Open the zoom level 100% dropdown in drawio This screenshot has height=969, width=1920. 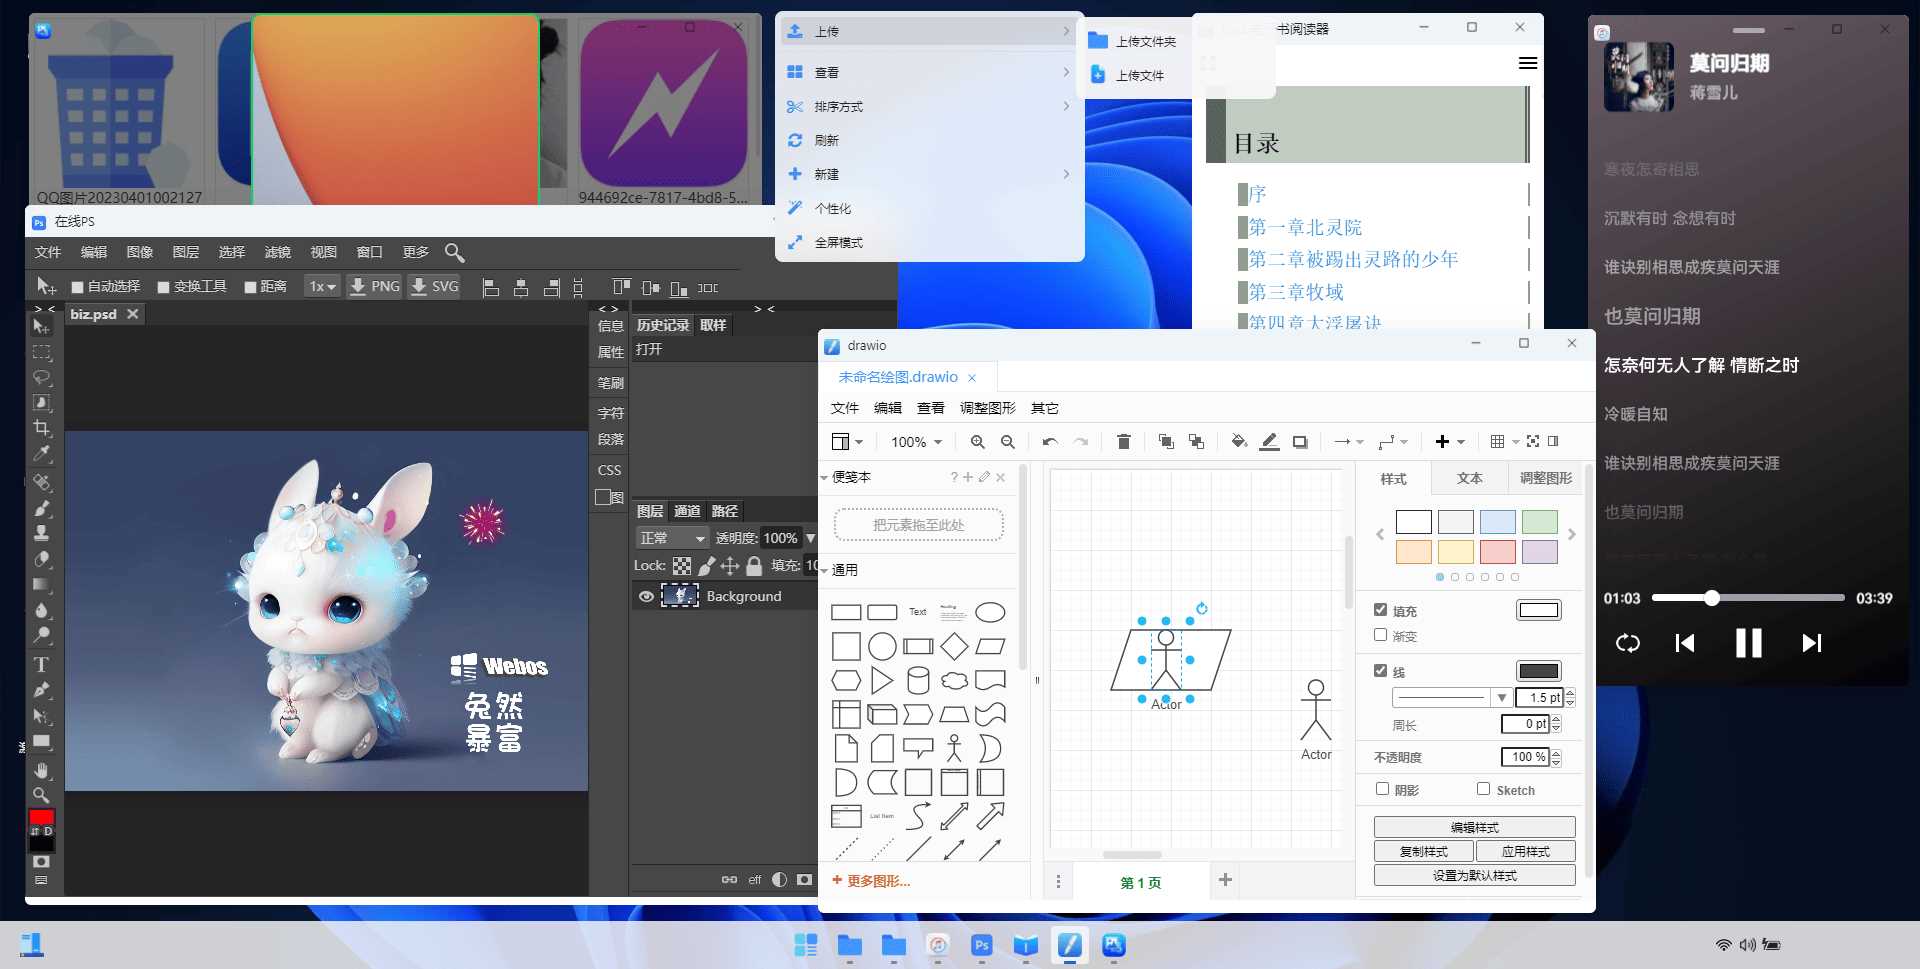(x=913, y=441)
